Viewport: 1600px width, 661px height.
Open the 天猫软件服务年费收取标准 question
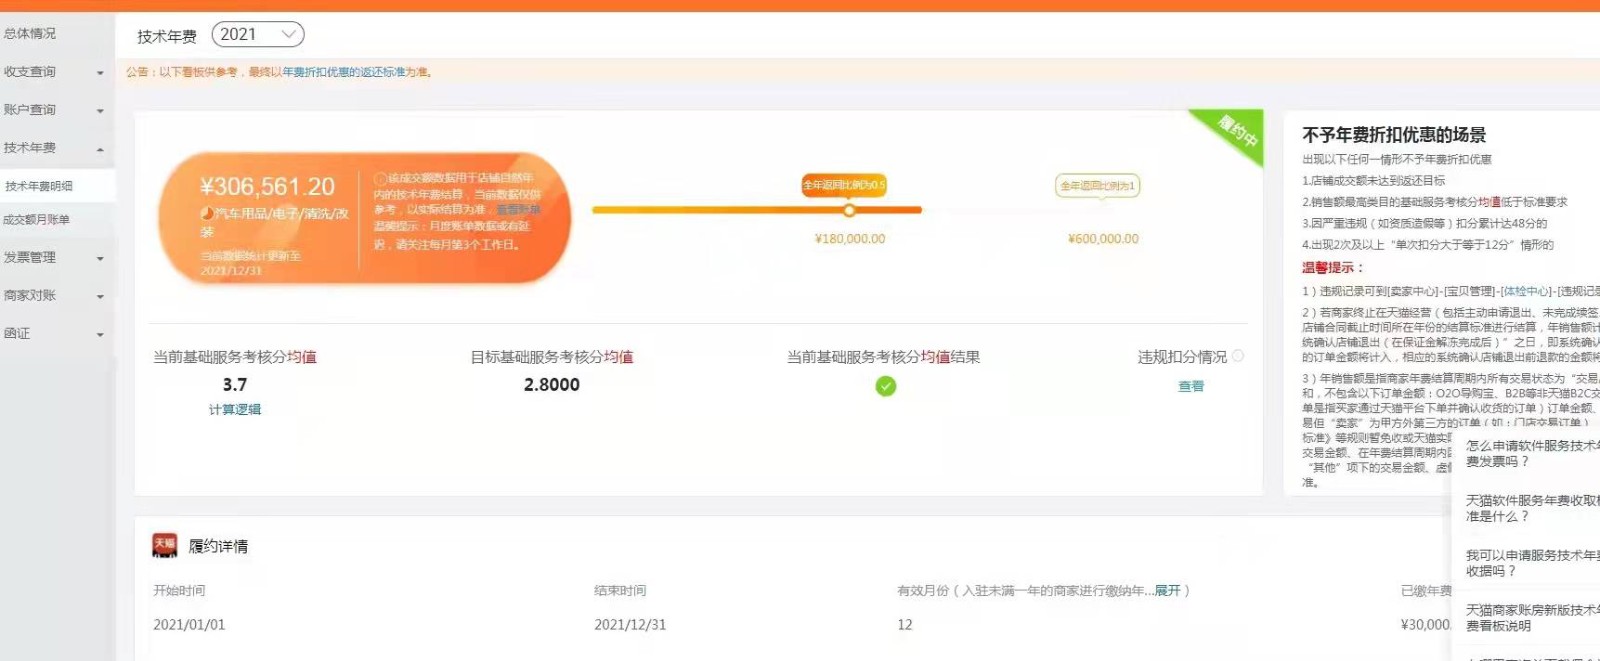1532,509
